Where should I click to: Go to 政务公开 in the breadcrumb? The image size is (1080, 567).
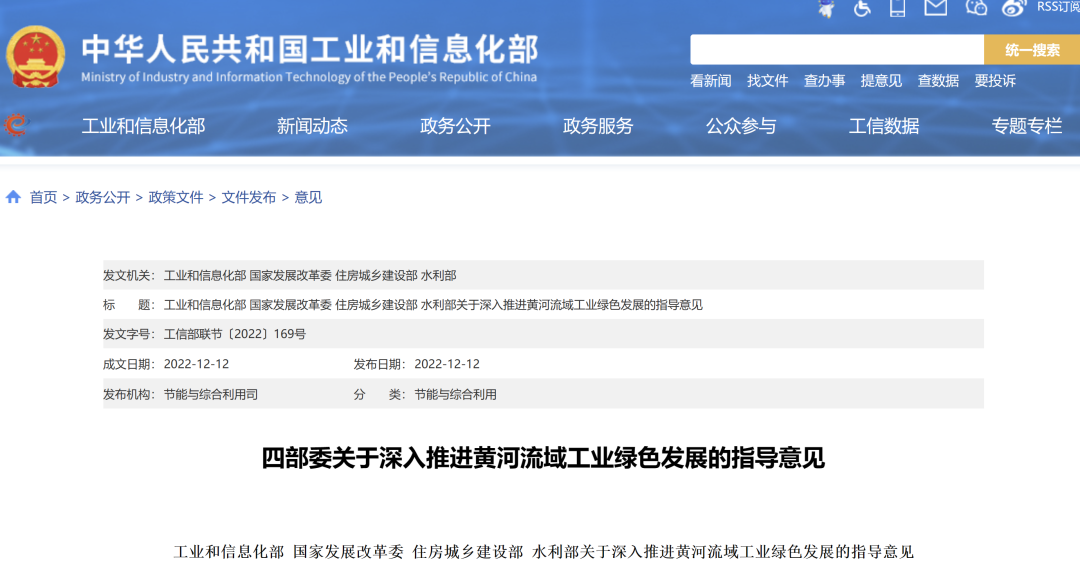103,198
